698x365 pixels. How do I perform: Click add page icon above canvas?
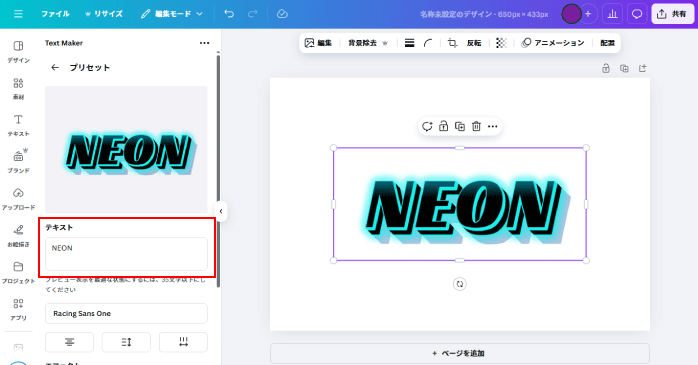[642, 69]
